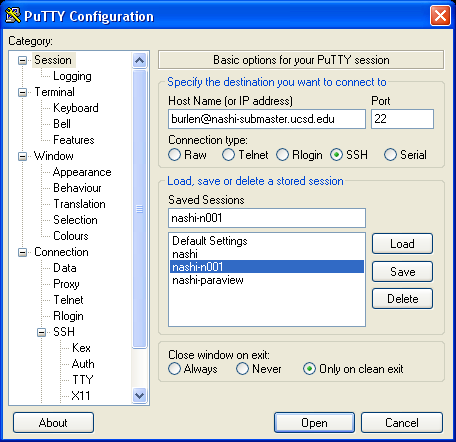Click the PuTTY icon in title bar
Viewport: 456px width, 442px height.
tap(13, 16)
